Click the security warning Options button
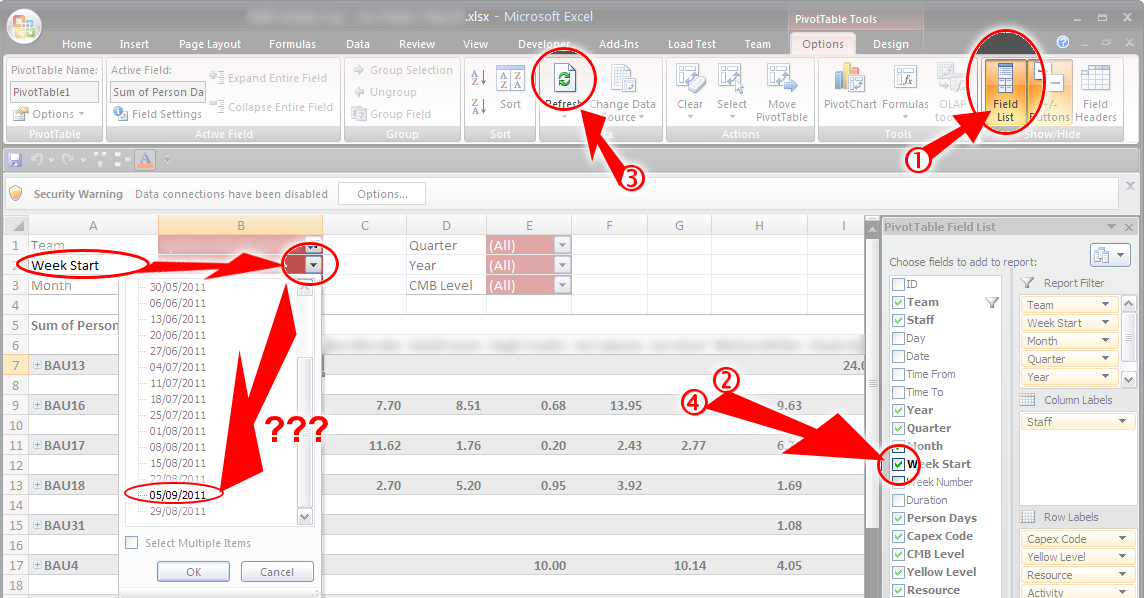 382,194
